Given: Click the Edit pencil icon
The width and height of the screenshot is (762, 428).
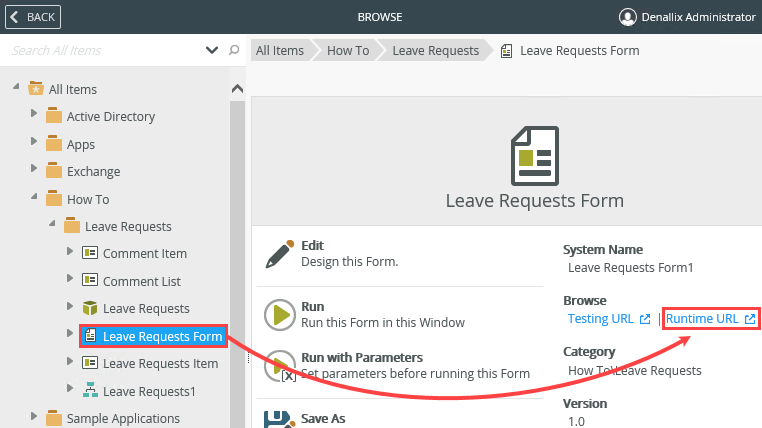Looking at the screenshot, I should tap(280, 255).
